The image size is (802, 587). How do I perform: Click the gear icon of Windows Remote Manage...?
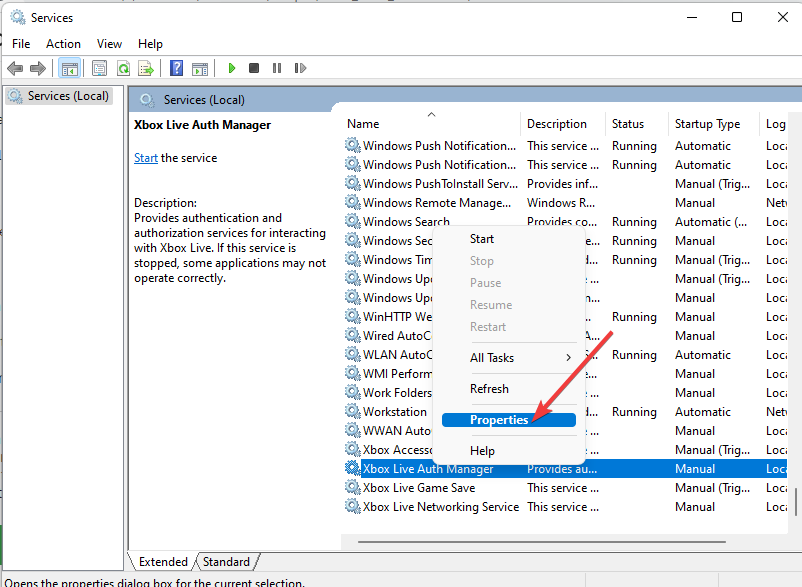click(x=352, y=202)
